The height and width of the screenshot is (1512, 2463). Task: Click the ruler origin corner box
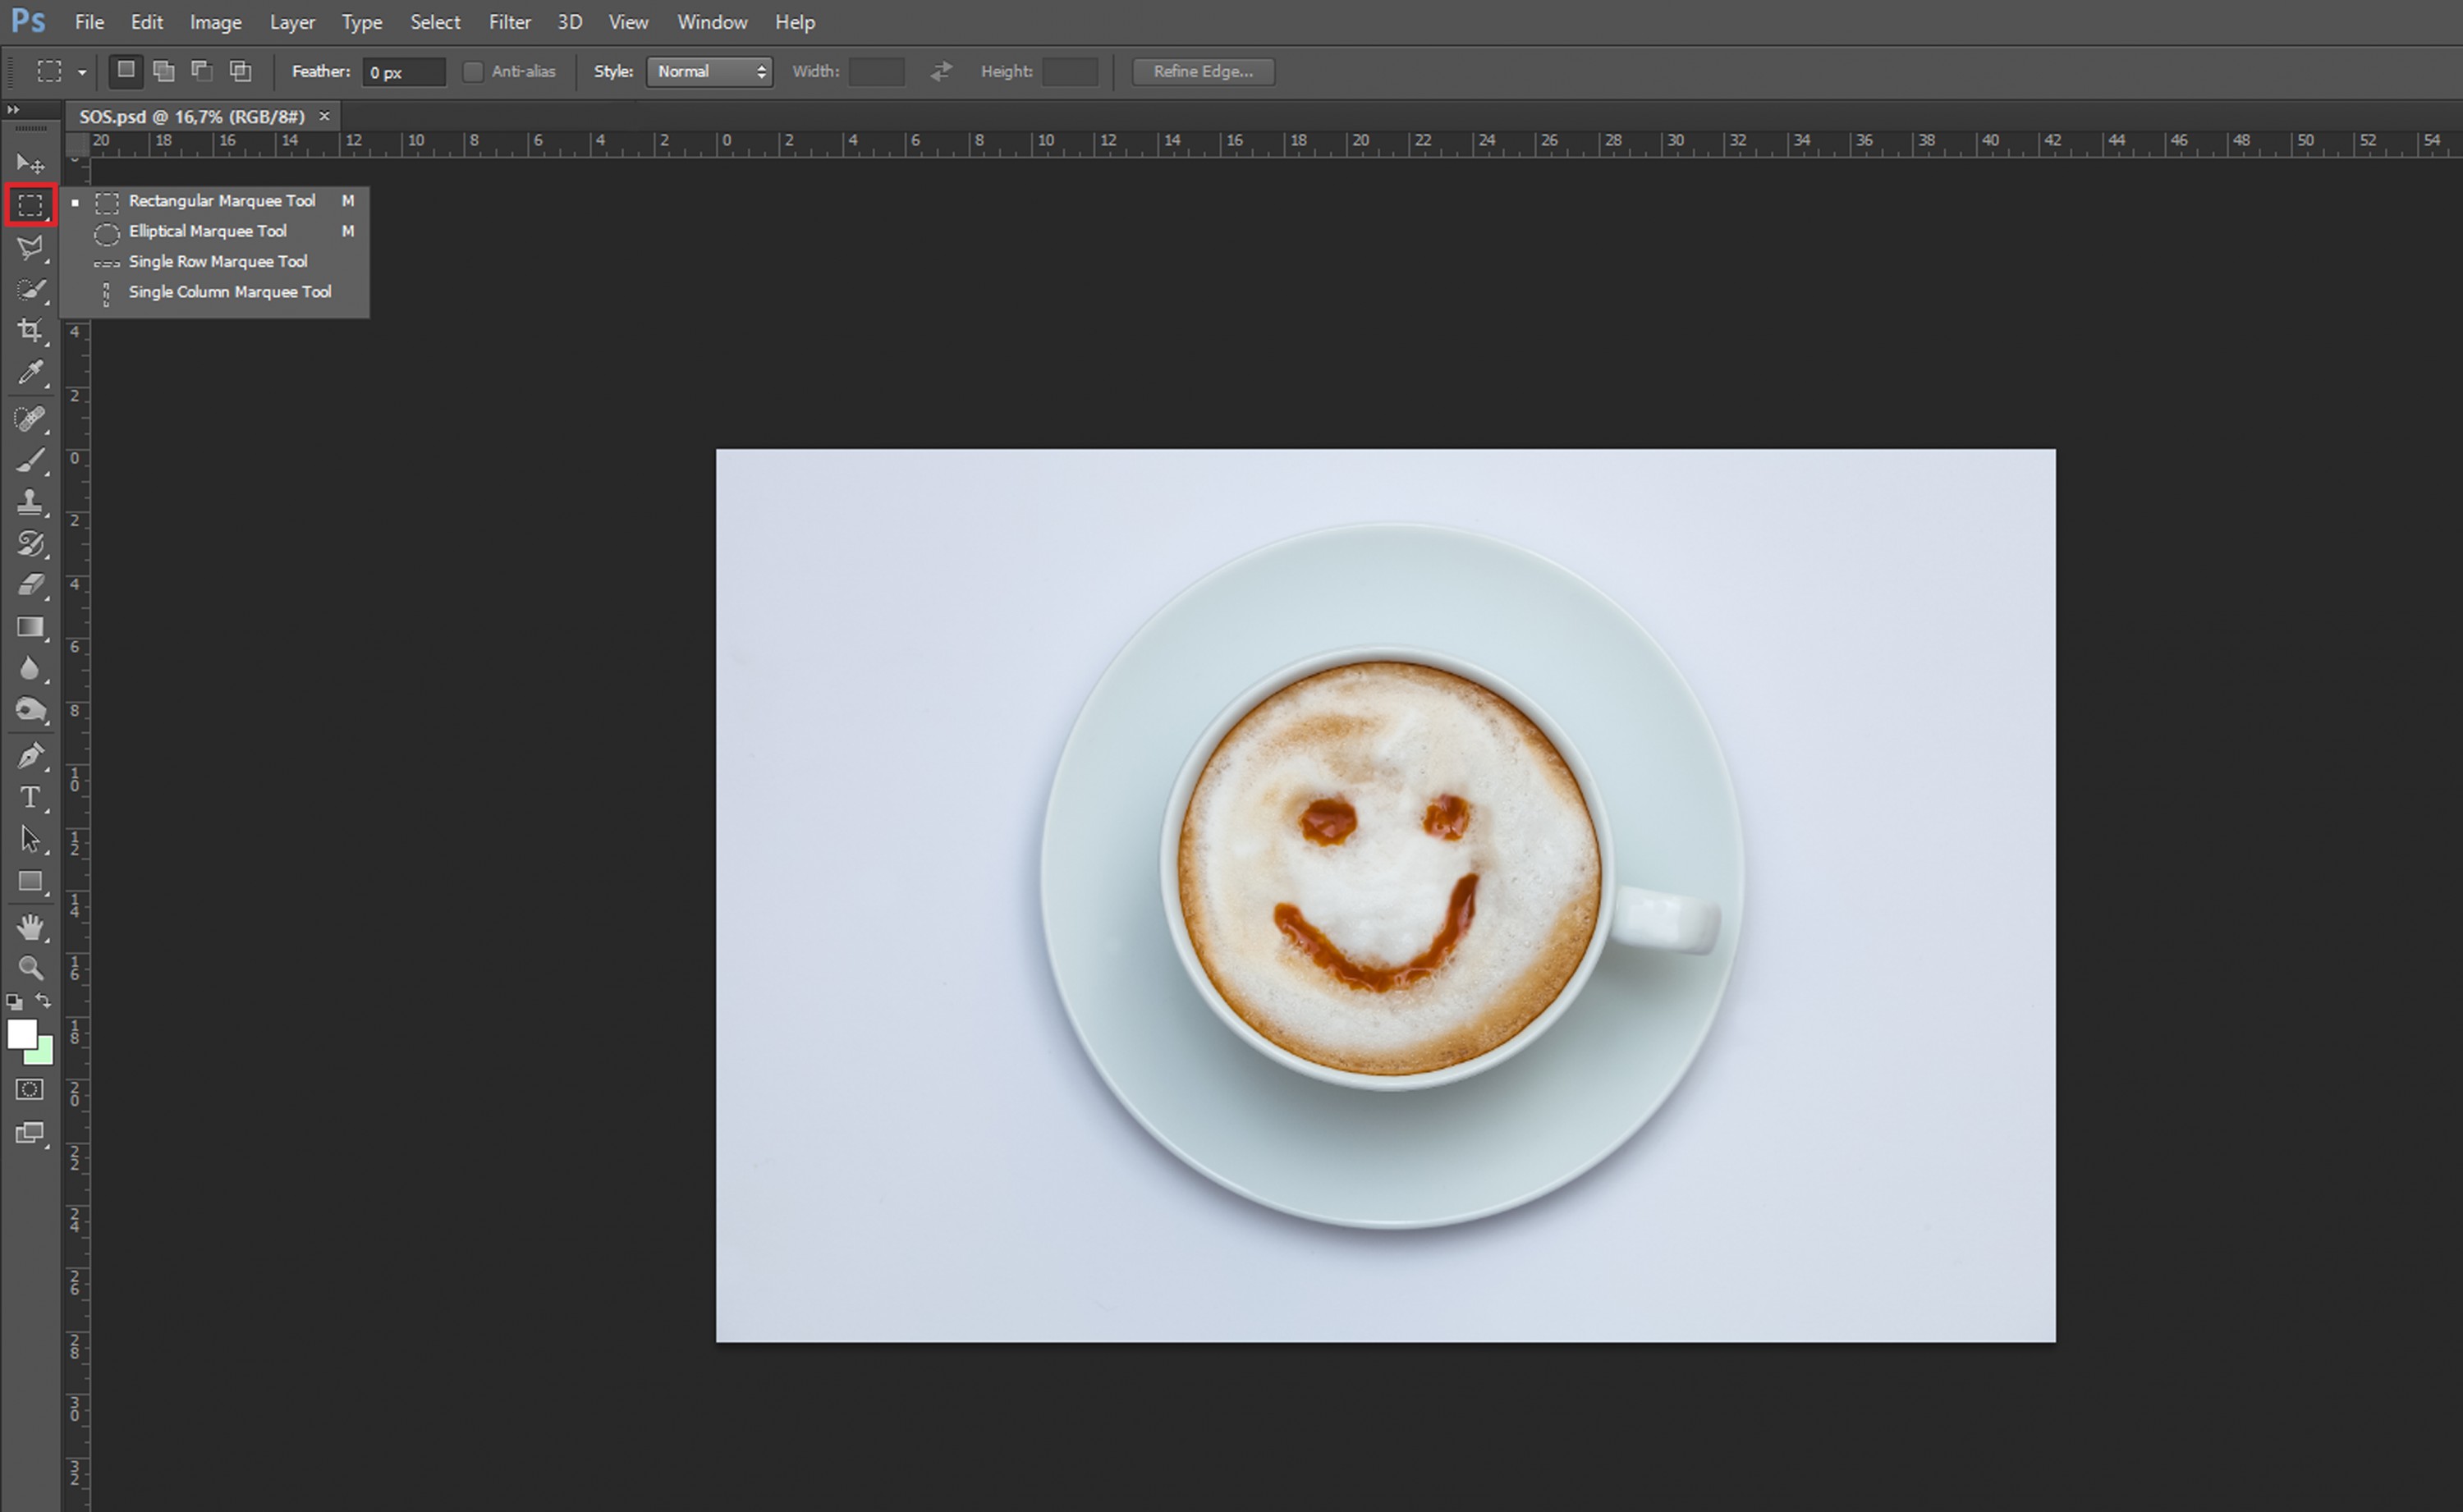[x=77, y=144]
